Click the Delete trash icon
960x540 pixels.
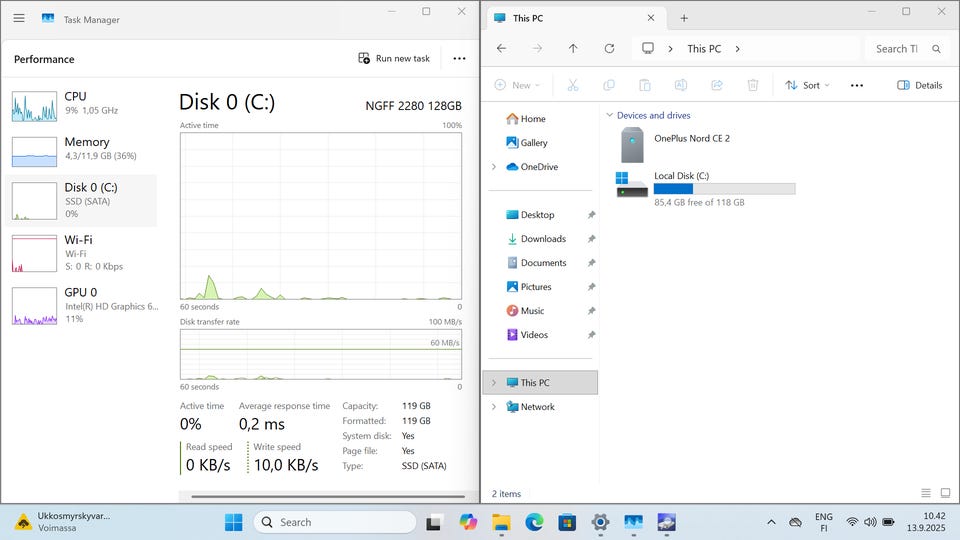753,85
